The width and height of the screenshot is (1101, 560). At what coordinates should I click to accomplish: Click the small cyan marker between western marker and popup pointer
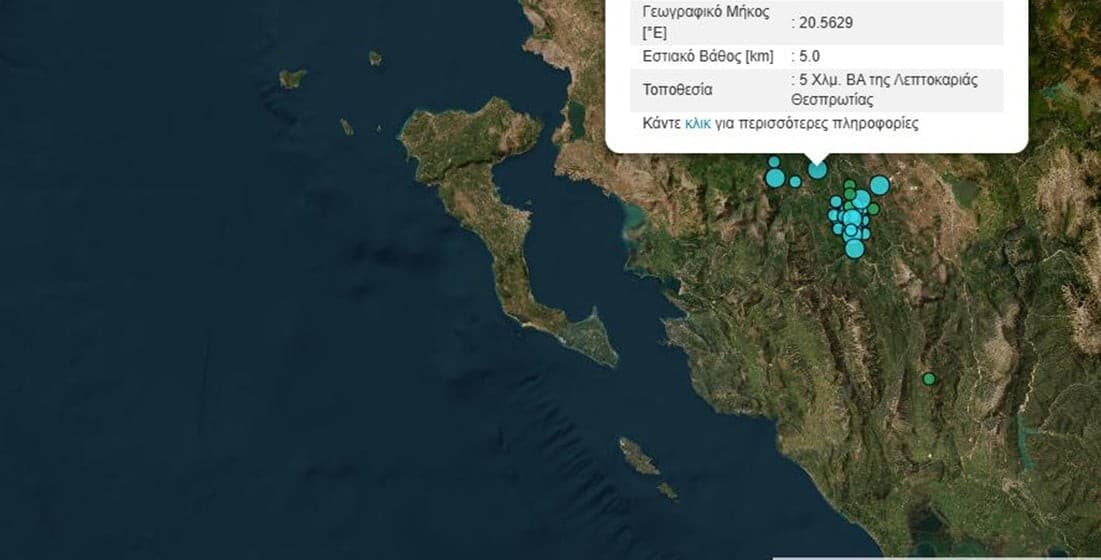(x=795, y=182)
